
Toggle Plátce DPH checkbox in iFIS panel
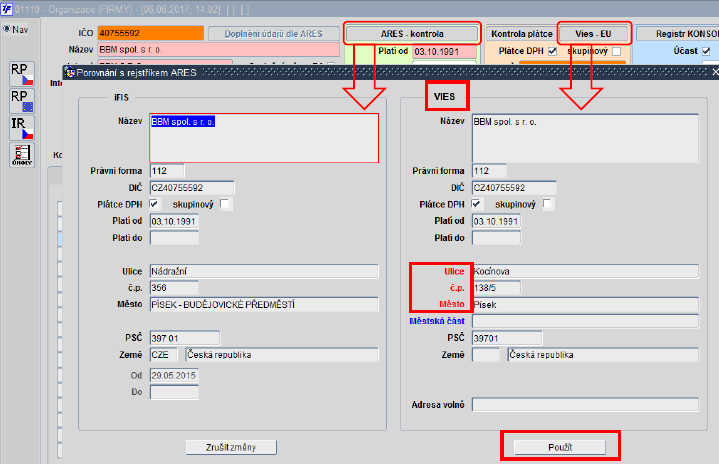(x=155, y=204)
